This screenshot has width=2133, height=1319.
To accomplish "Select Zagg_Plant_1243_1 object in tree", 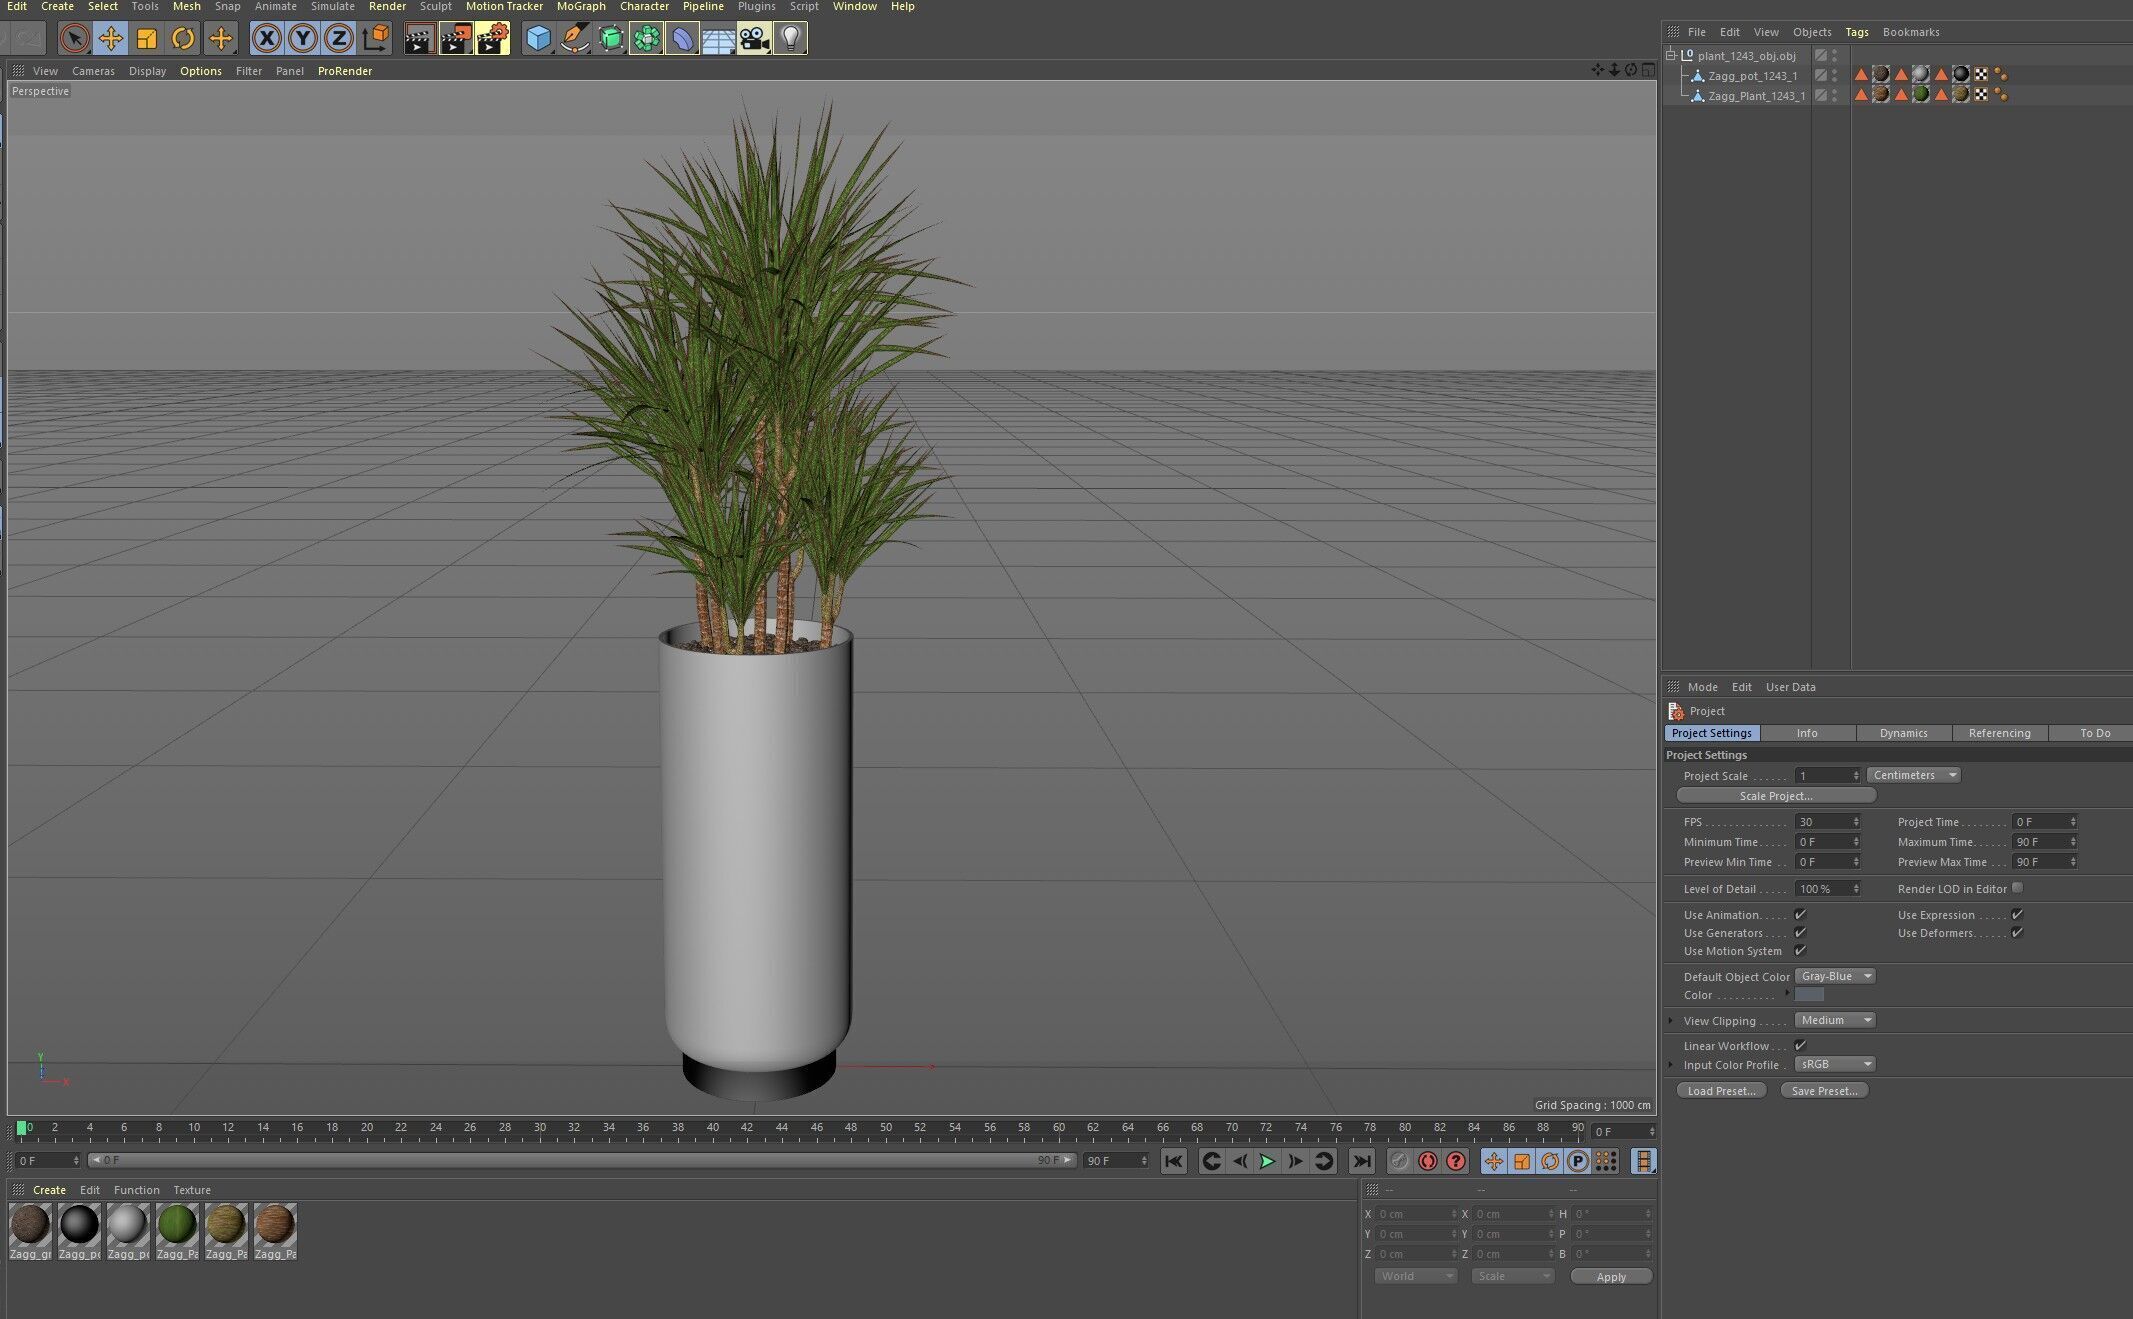I will point(1757,96).
